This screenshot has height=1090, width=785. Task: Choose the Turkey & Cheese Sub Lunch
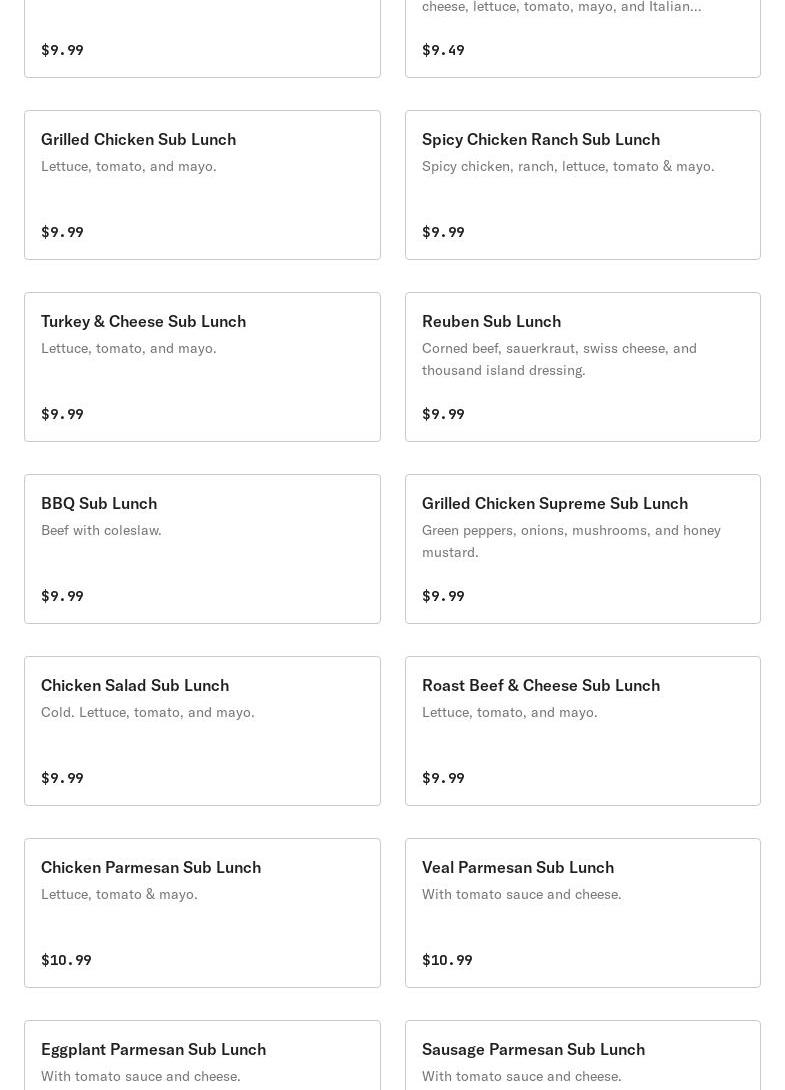click(x=202, y=367)
